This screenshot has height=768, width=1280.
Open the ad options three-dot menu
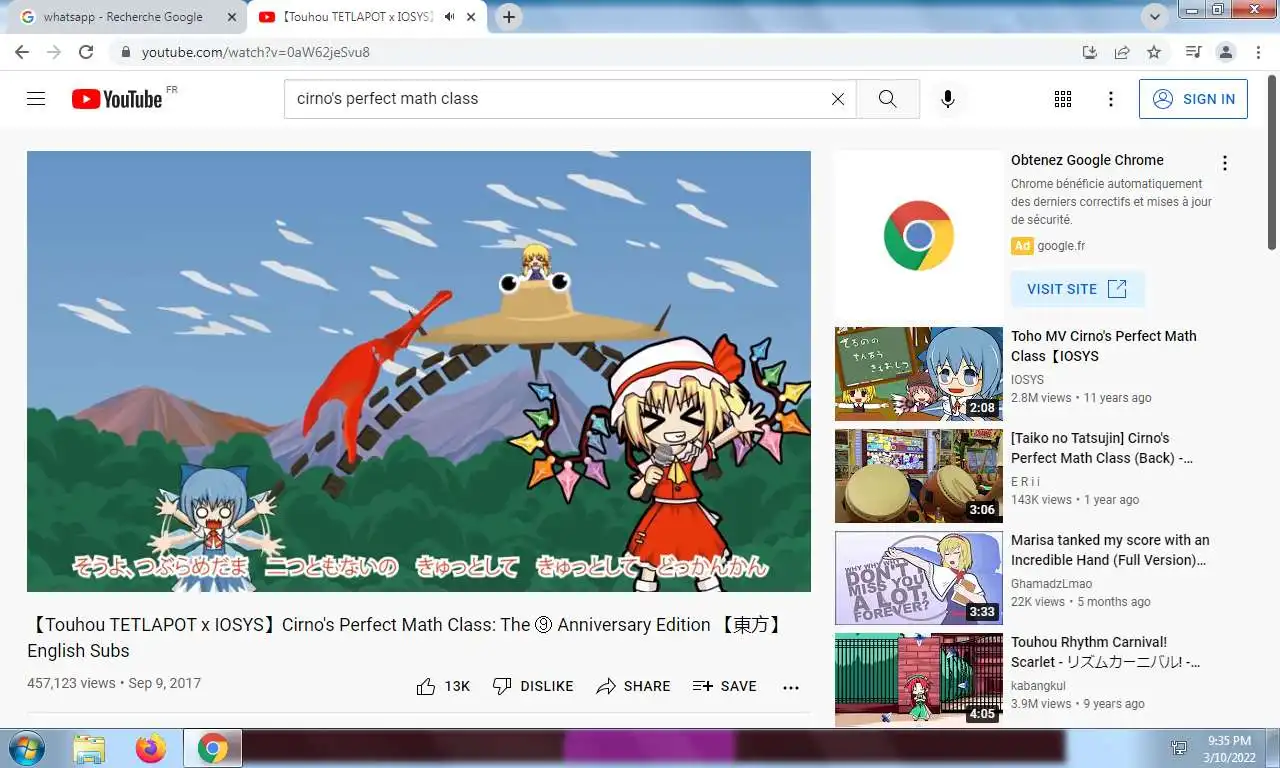point(1224,163)
